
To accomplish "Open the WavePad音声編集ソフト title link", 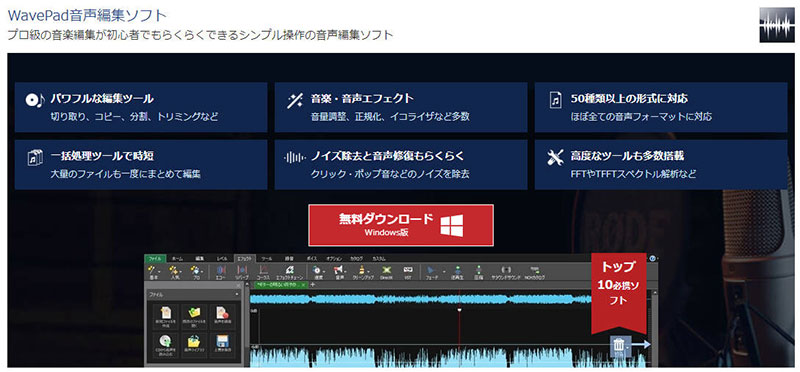I will click(87, 15).
